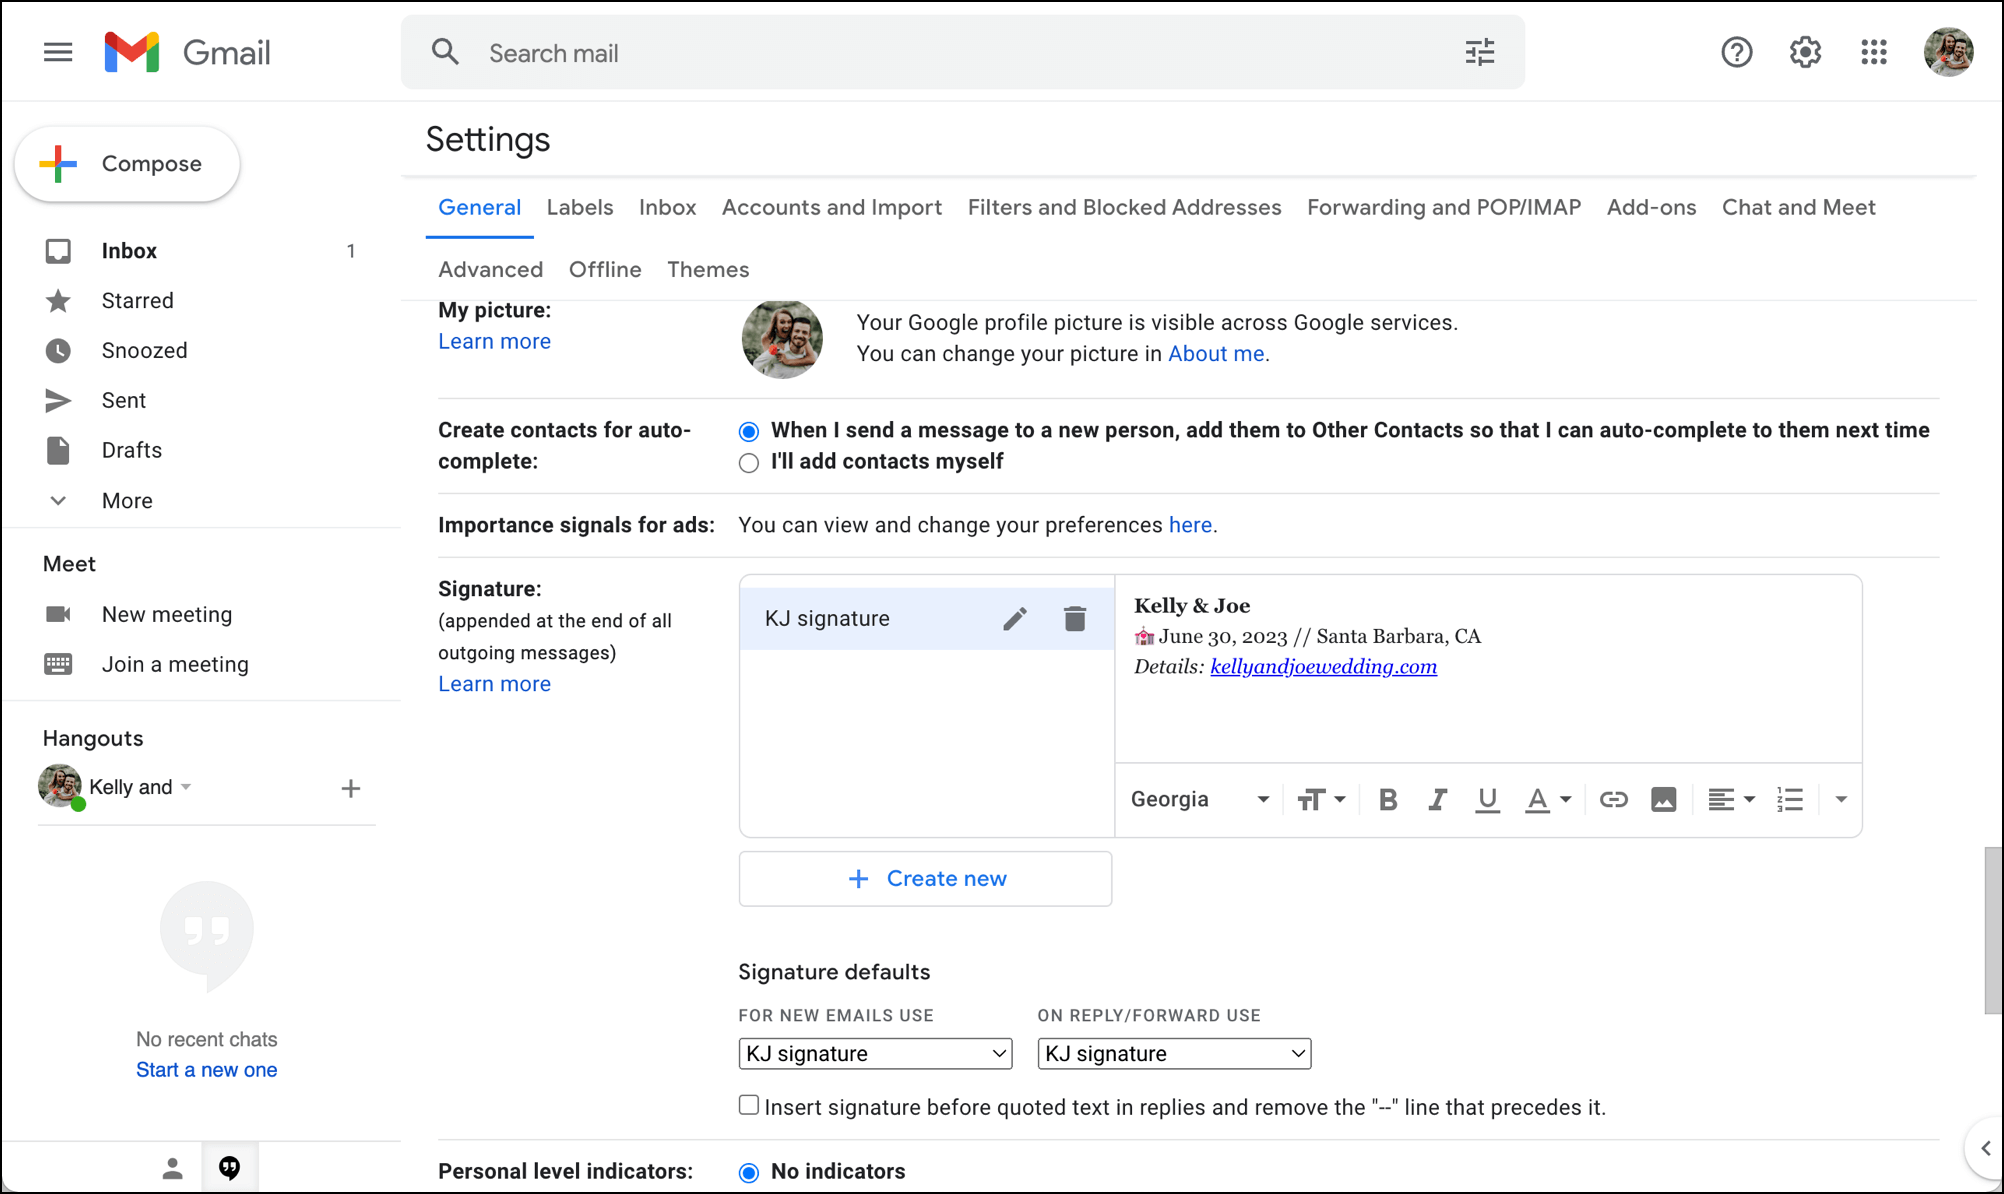Open the Chat and Meet tab
This screenshot has width=2004, height=1194.
coord(1798,207)
